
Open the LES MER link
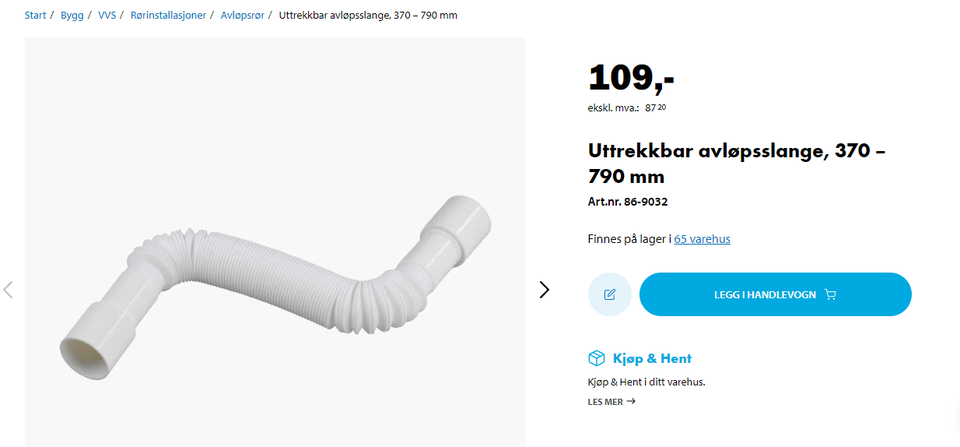(x=611, y=402)
